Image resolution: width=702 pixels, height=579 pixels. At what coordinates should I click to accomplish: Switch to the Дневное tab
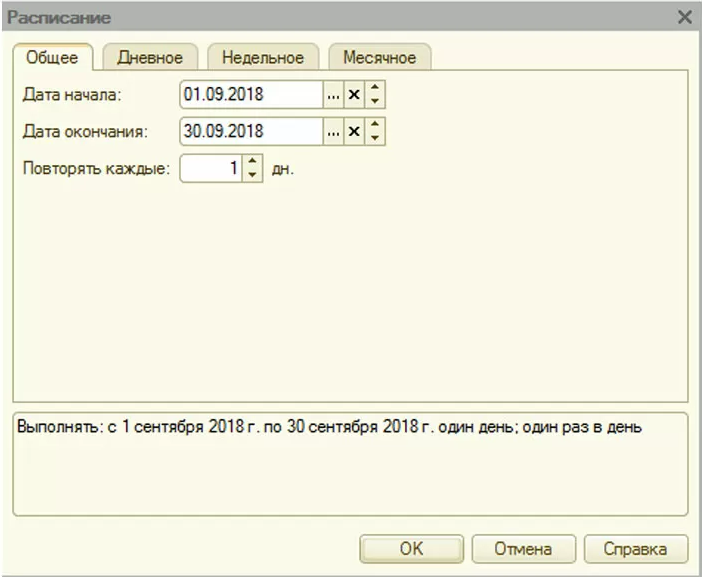click(150, 57)
